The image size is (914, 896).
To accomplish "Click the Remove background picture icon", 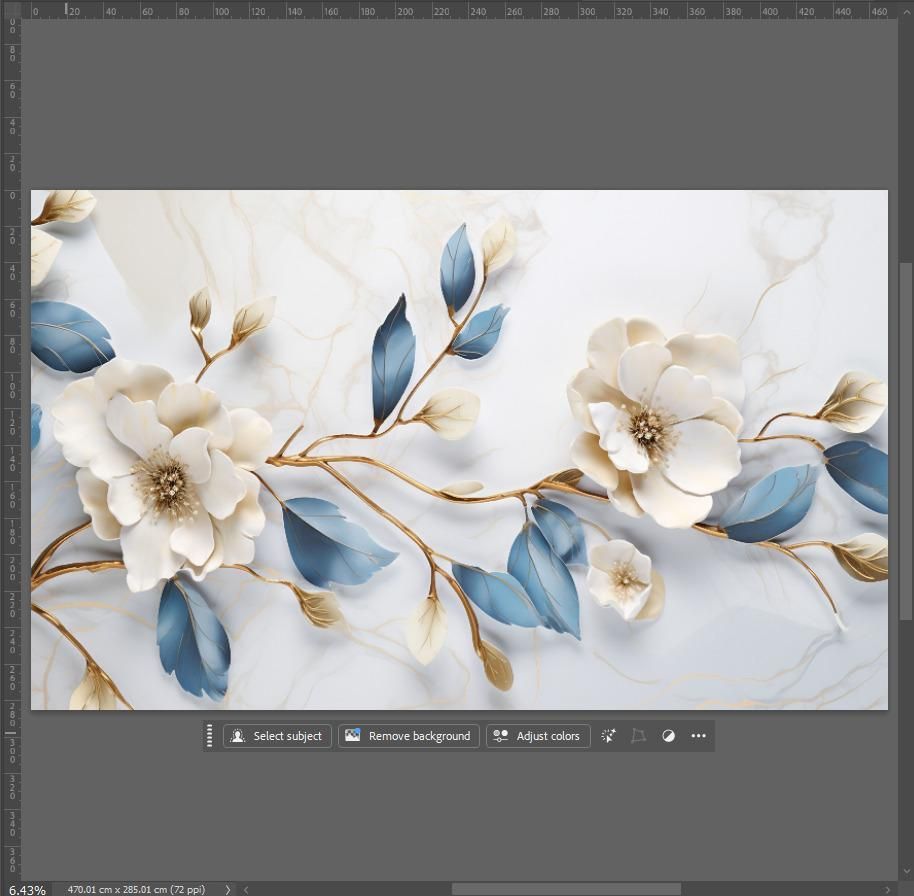I will 353,735.
